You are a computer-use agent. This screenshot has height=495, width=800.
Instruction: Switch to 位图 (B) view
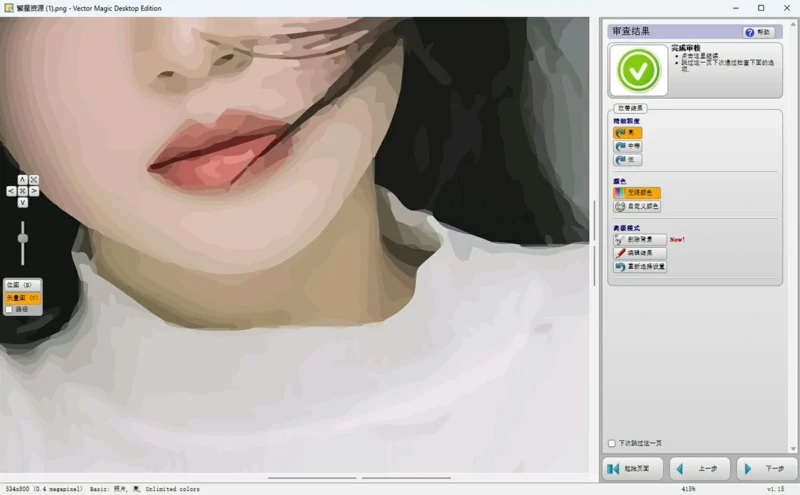point(21,286)
